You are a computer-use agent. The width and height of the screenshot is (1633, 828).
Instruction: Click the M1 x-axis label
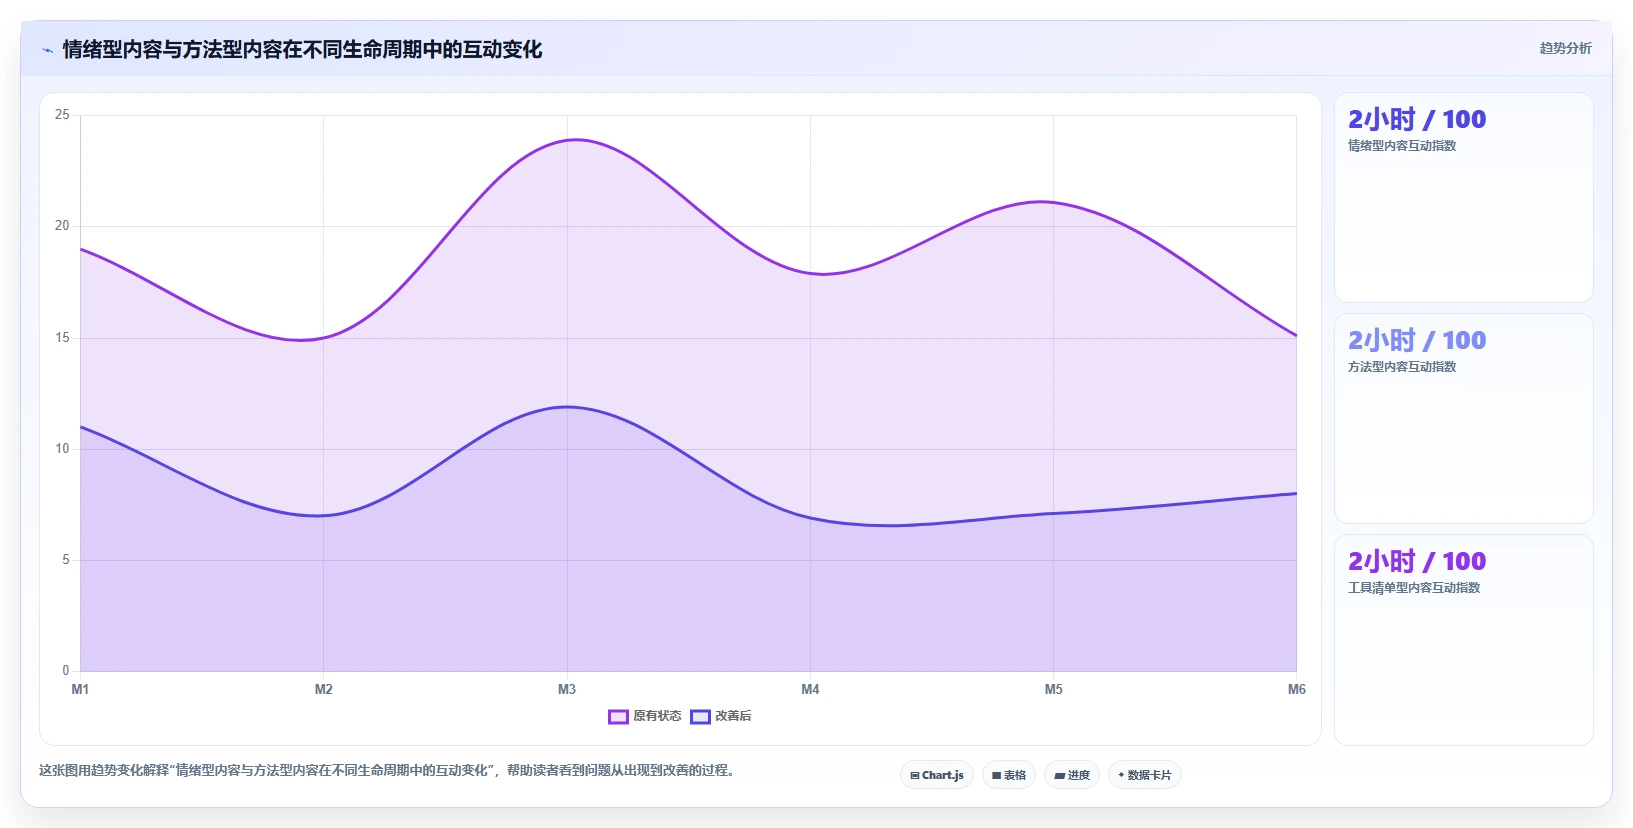(x=80, y=689)
